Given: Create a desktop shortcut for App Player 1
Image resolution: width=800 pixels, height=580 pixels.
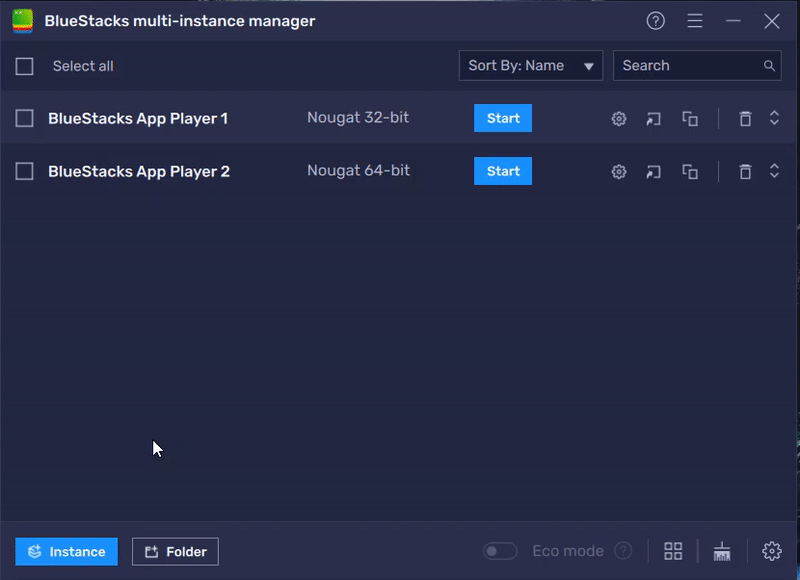Looking at the screenshot, I should (653, 118).
